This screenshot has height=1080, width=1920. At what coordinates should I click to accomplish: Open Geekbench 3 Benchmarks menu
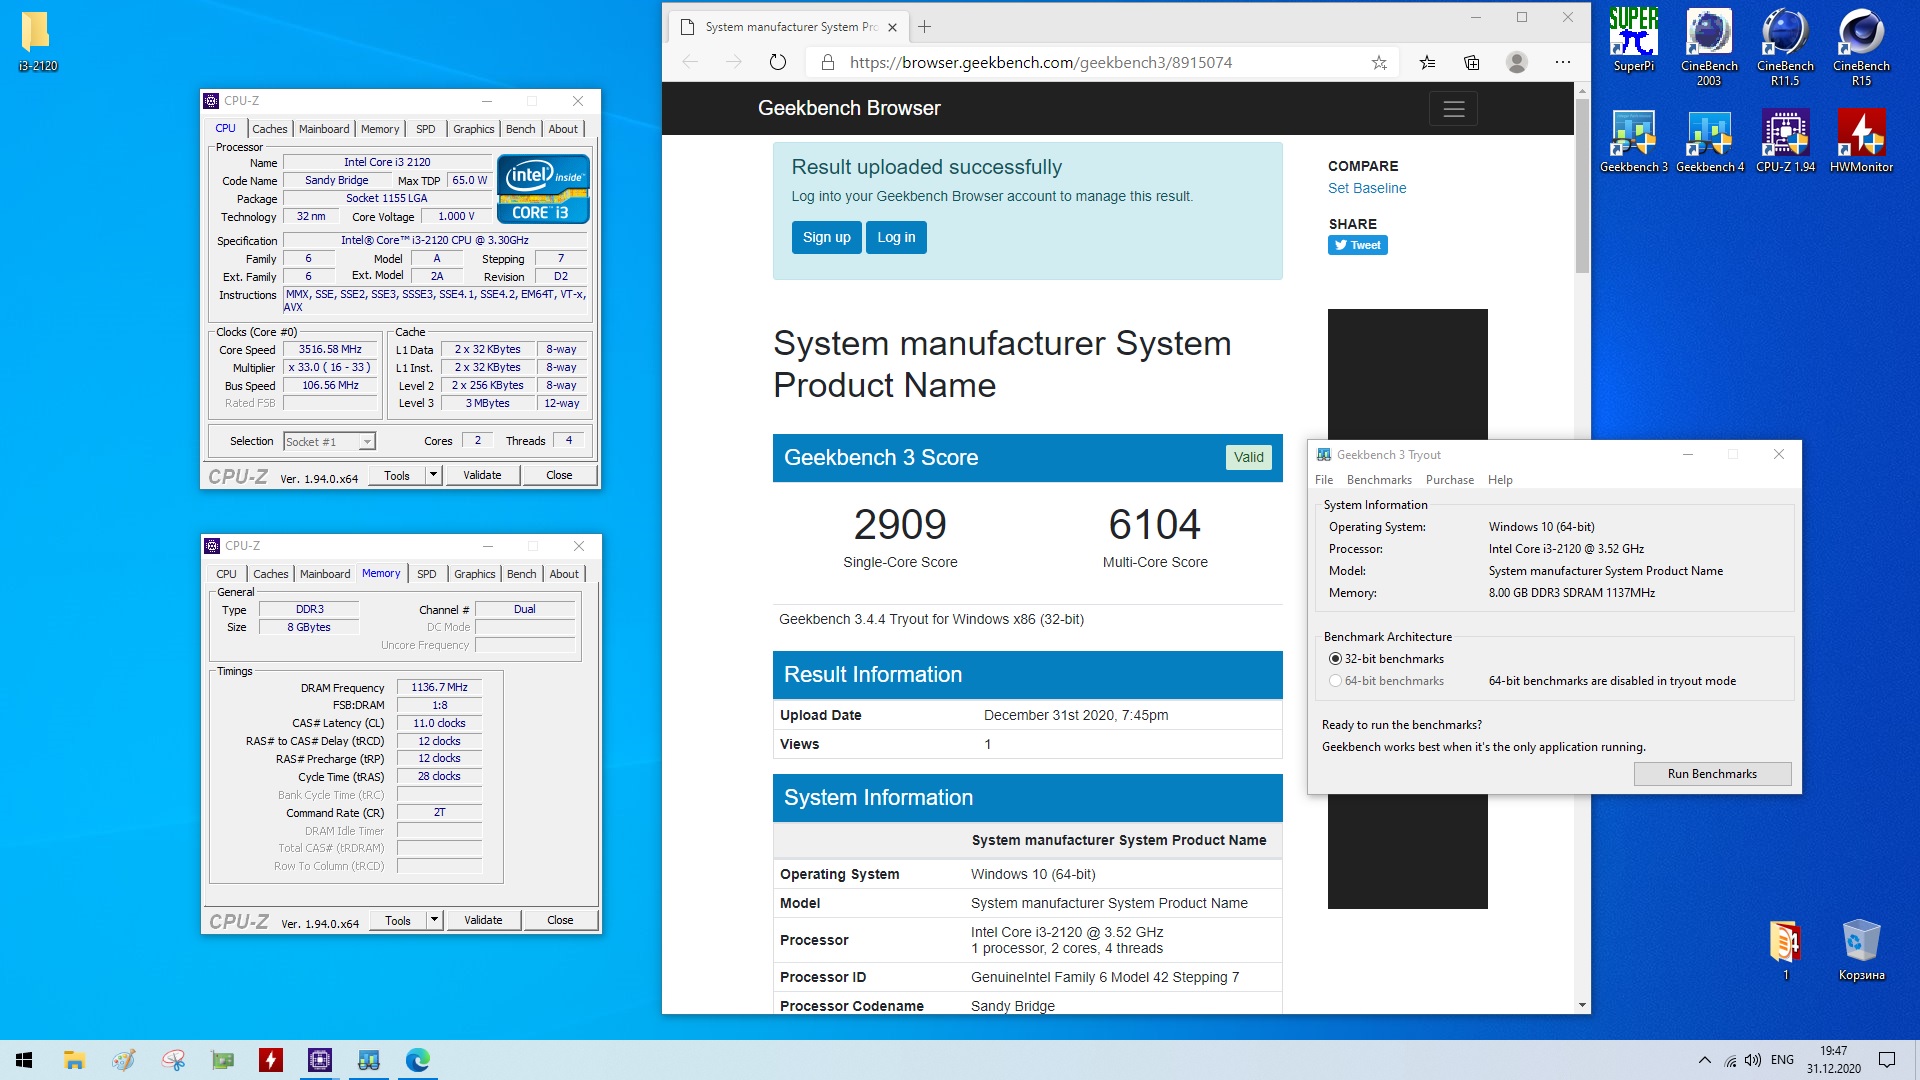(x=1379, y=480)
